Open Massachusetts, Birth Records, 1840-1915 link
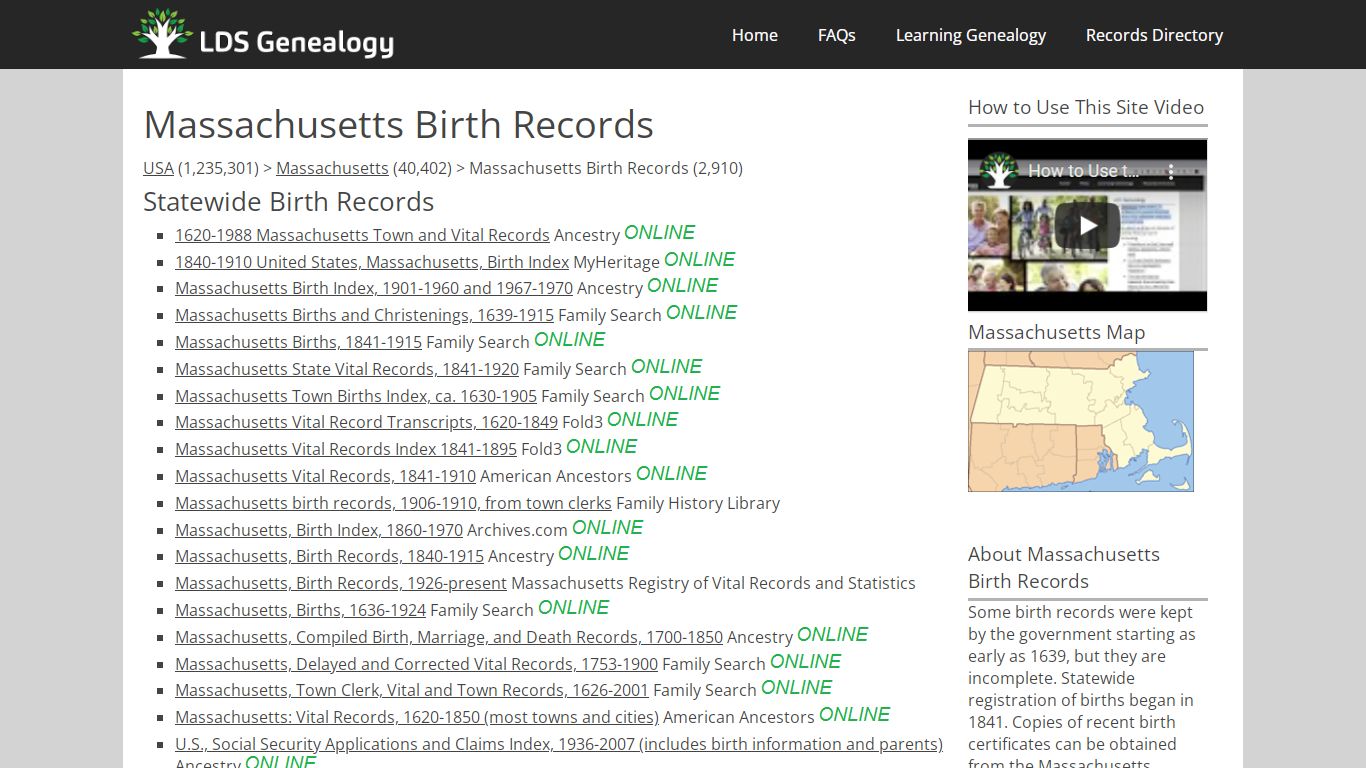Screen dimensions: 1366x768 point(329,556)
